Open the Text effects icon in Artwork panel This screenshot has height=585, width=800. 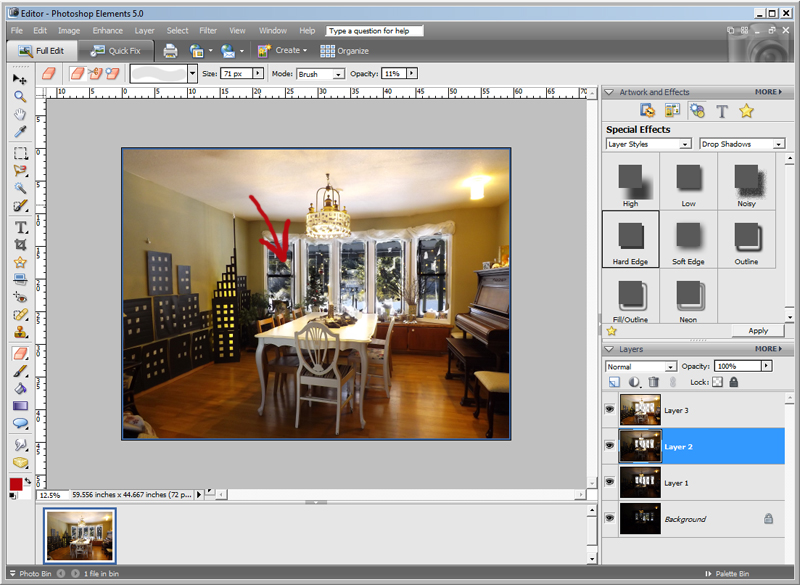tap(721, 111)
